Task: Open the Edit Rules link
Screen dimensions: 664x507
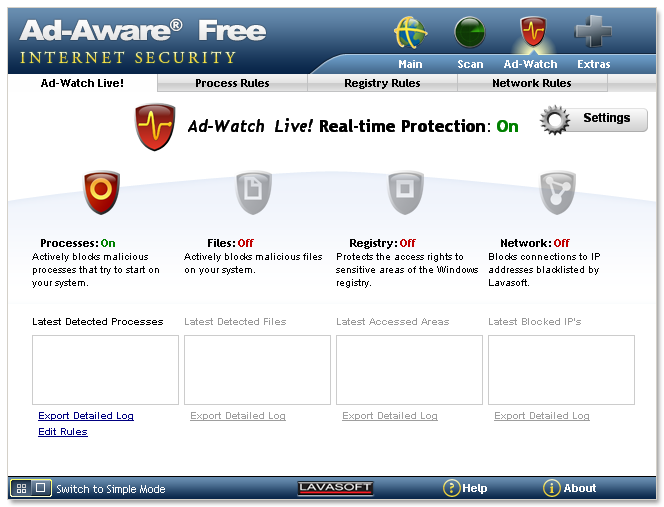Action: [x=63, y=432]
